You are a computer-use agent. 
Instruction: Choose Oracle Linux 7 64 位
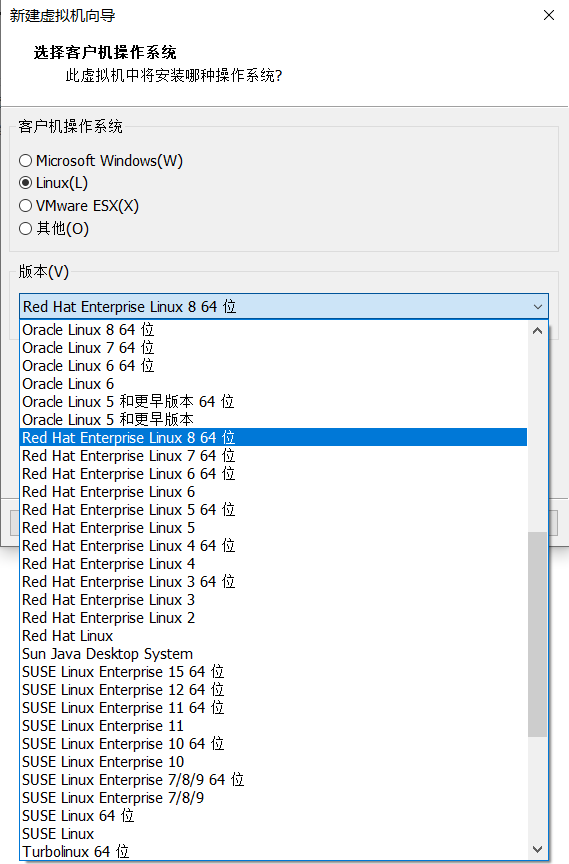[x=273, y=348]
